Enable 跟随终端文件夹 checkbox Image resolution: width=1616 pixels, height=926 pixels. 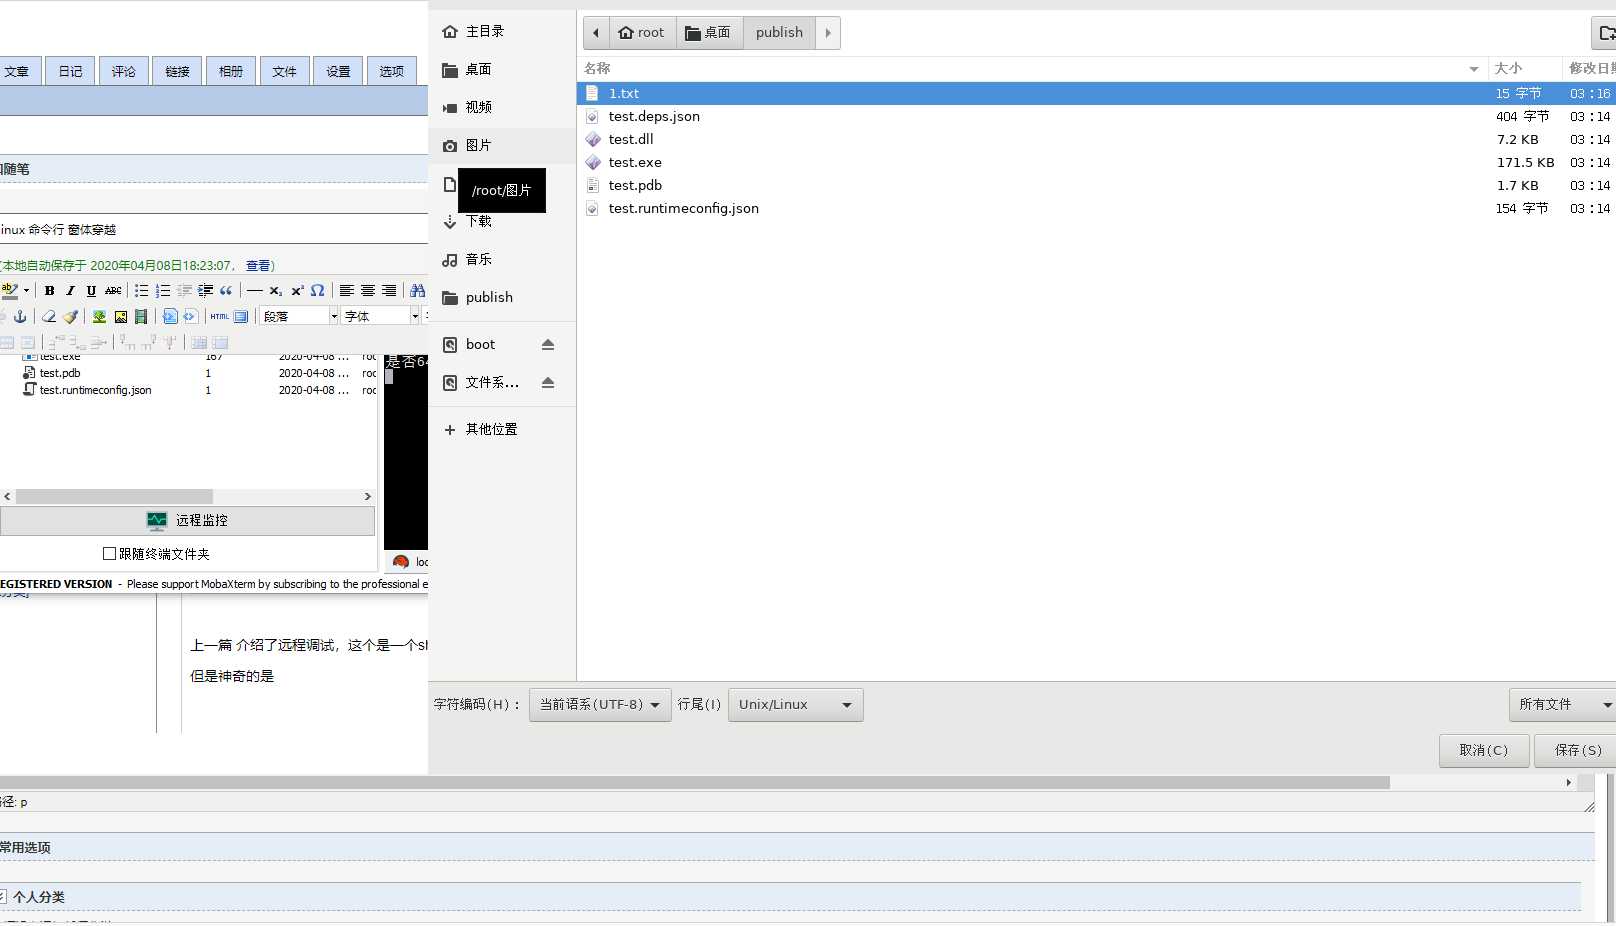tap(110, 554)
